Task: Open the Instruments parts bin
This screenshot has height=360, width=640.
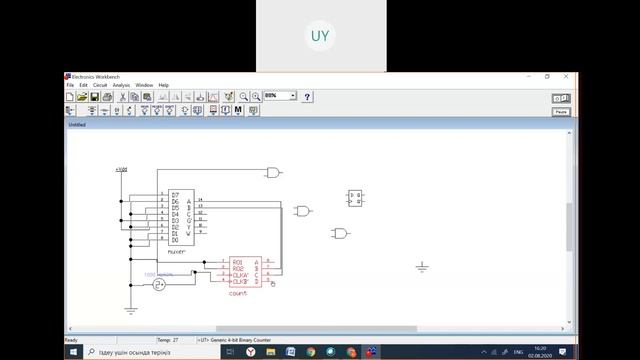Action: point(253,110)
